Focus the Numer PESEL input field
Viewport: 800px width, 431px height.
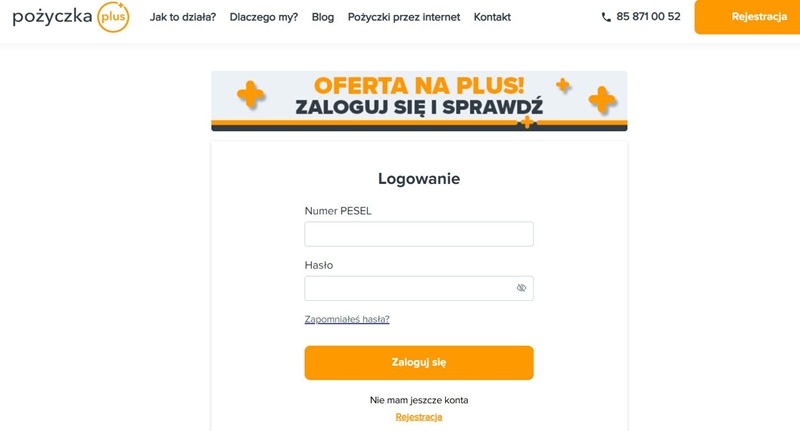coord(419,234)
